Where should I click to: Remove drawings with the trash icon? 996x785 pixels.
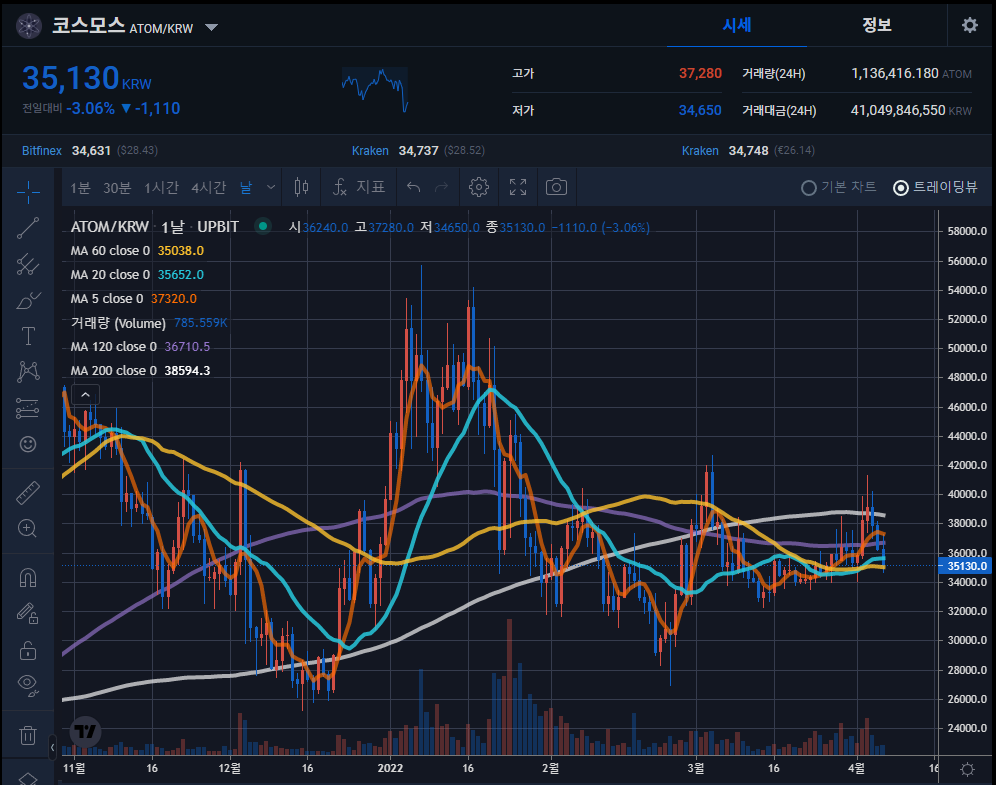pos(28,735)
